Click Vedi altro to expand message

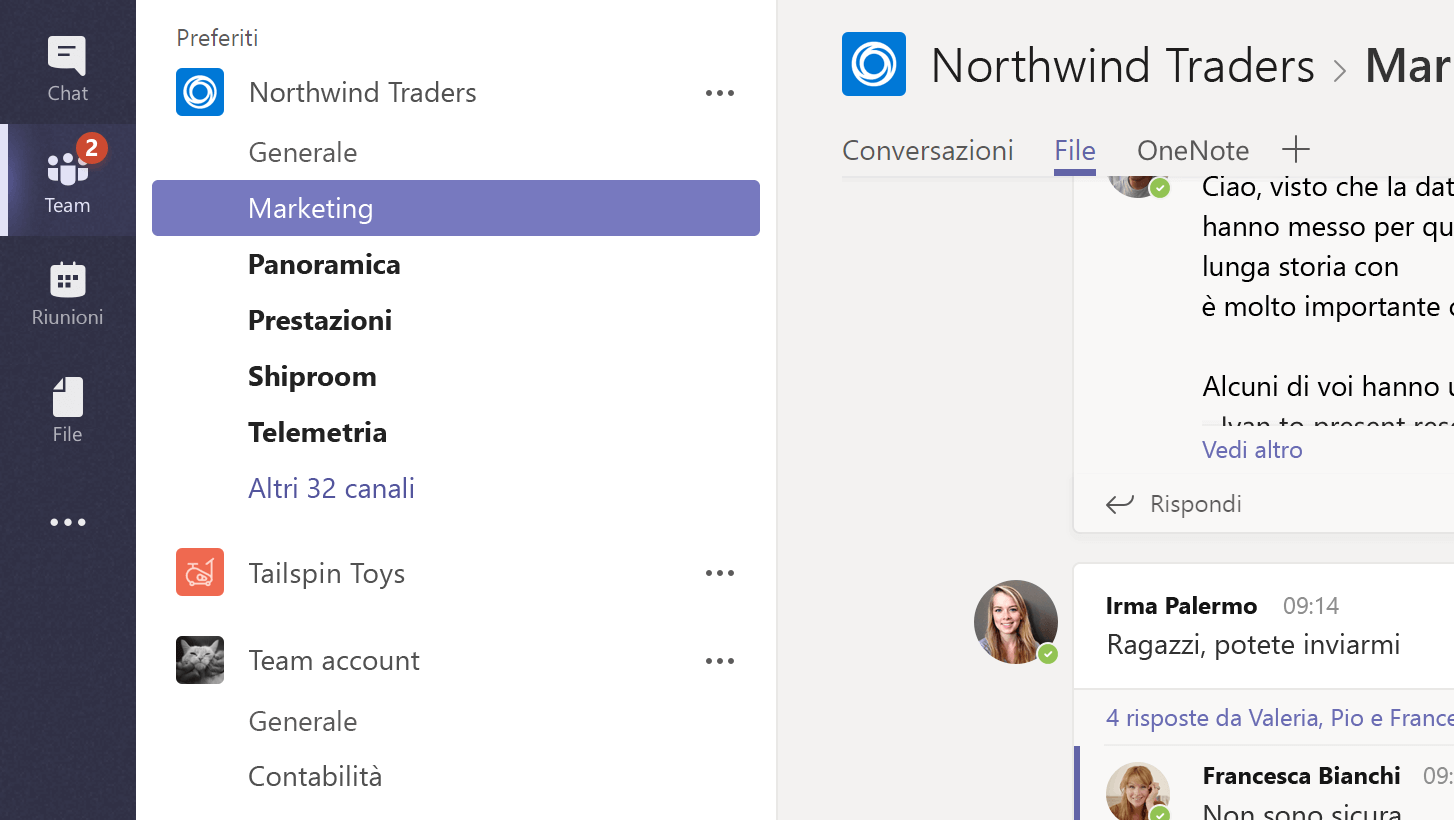pyautogui.click(x=1252, y=450)
